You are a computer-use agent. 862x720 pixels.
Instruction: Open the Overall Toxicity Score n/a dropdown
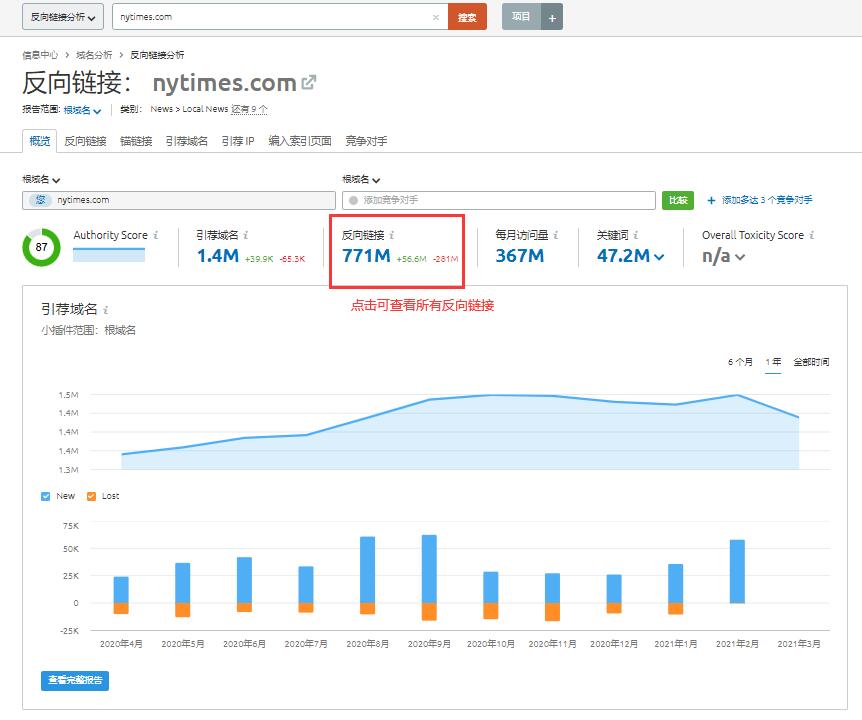(738, 258)
